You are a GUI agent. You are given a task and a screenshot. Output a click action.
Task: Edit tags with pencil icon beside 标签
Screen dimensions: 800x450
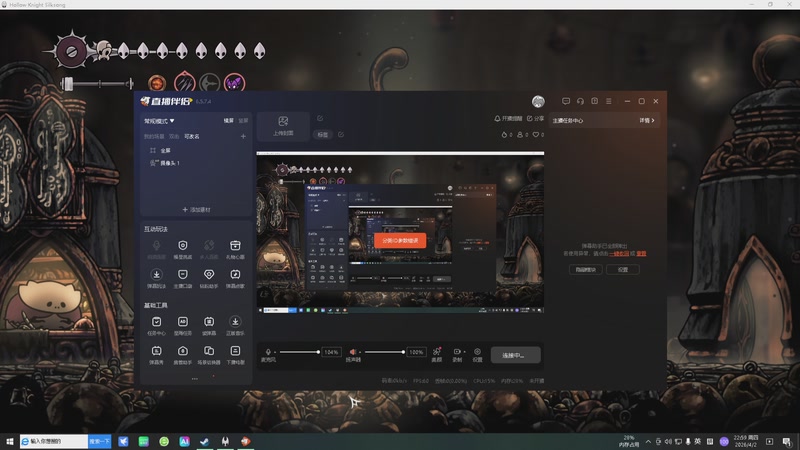tap(341, 135)
